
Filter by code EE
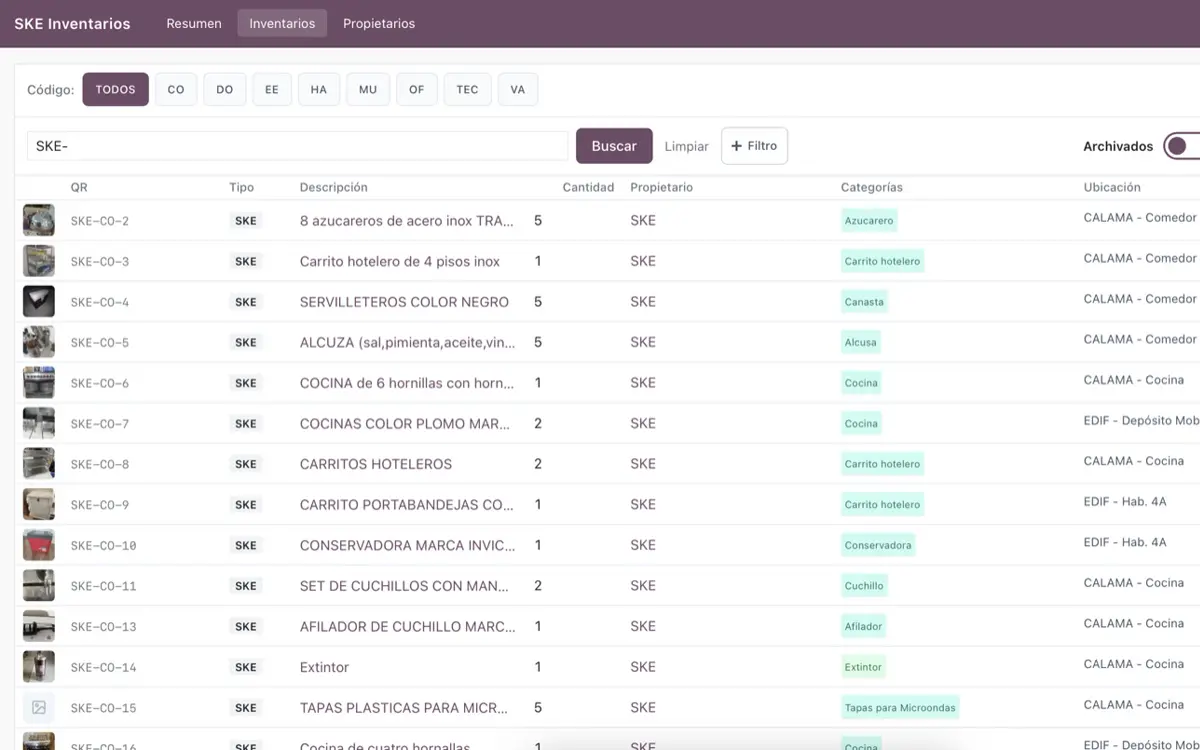point(272,89)
